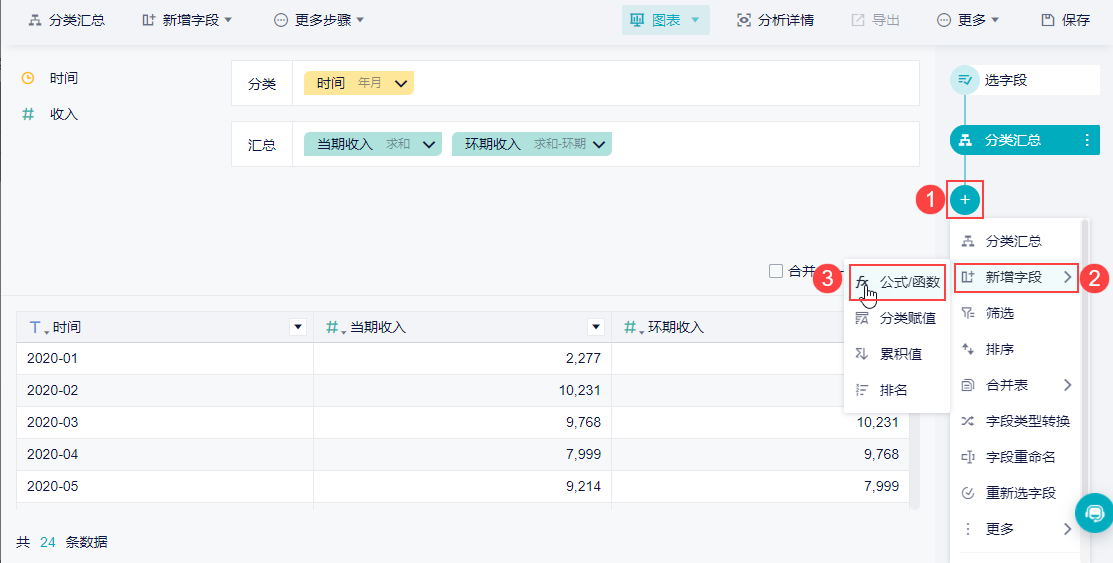Expand the 当期收入 求和 dropdown
This screenshot has height=563, width=1113.
[429, 145]
